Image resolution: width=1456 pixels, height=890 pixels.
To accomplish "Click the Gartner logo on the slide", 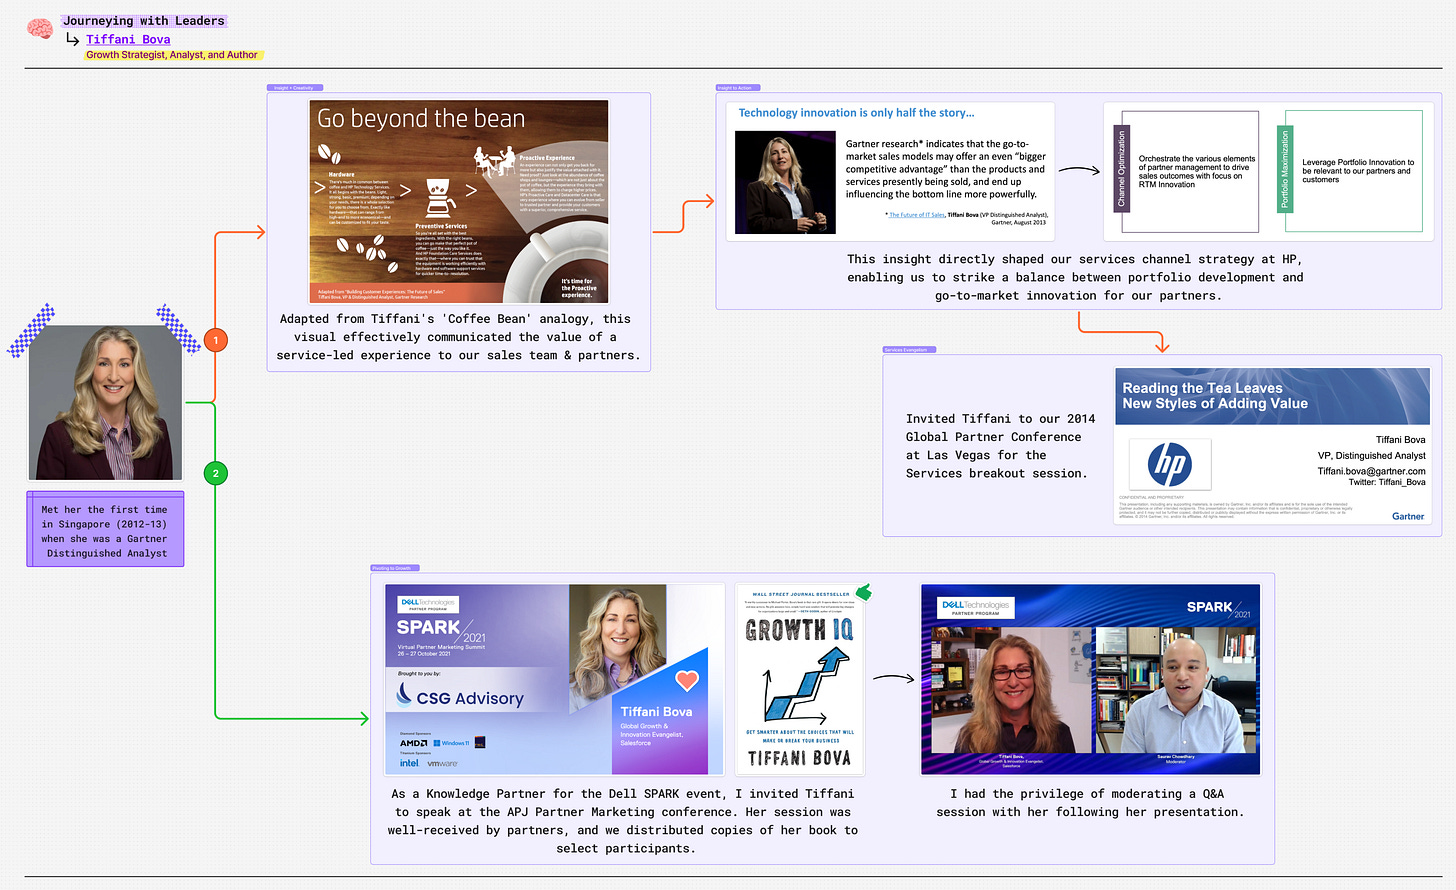I will tap(1408, 516).
